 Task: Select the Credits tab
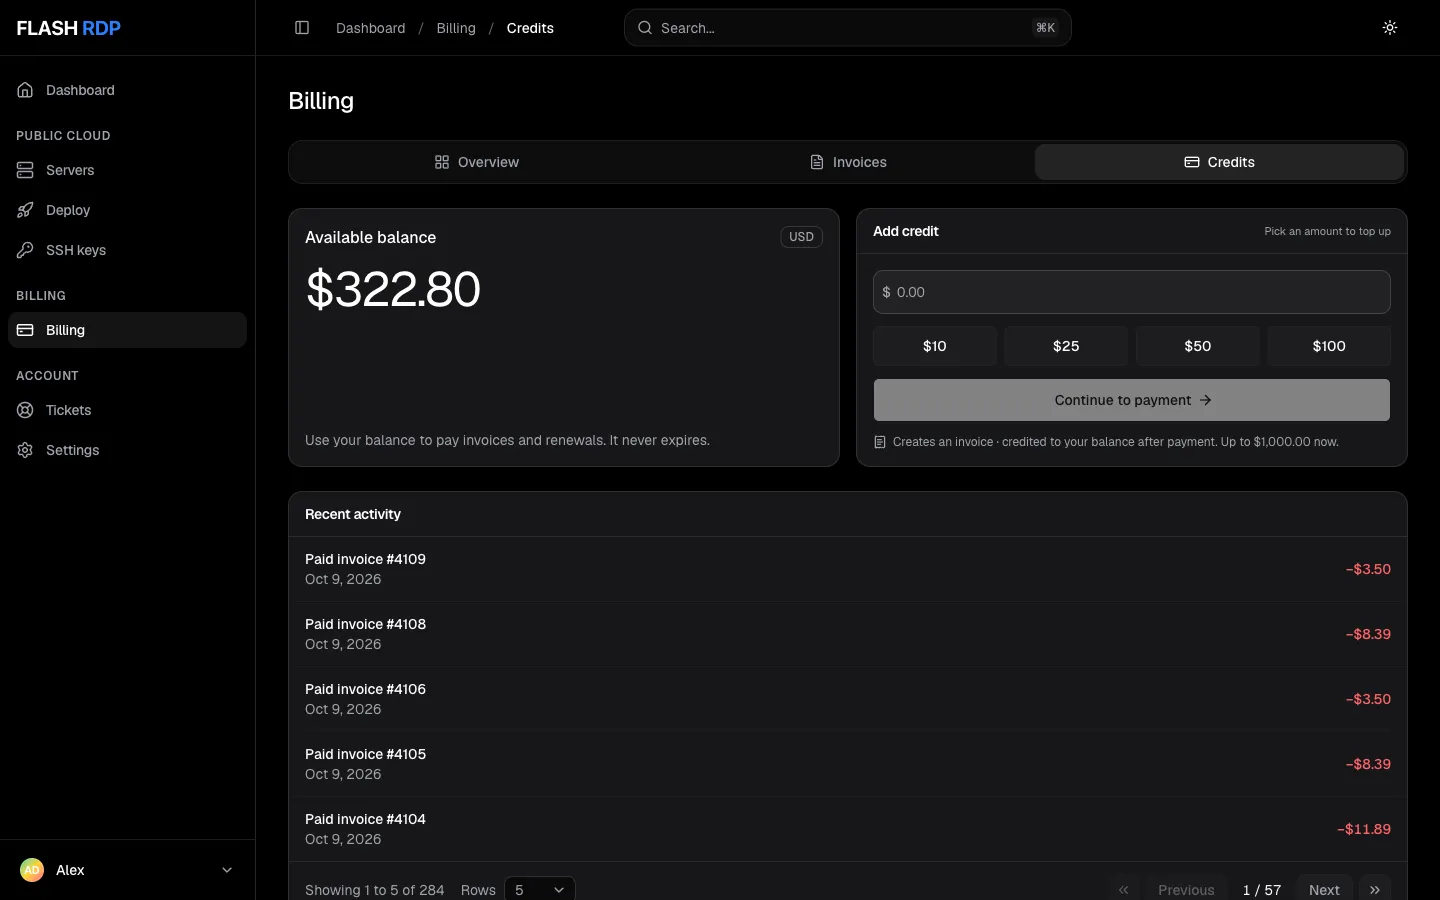1219,162
